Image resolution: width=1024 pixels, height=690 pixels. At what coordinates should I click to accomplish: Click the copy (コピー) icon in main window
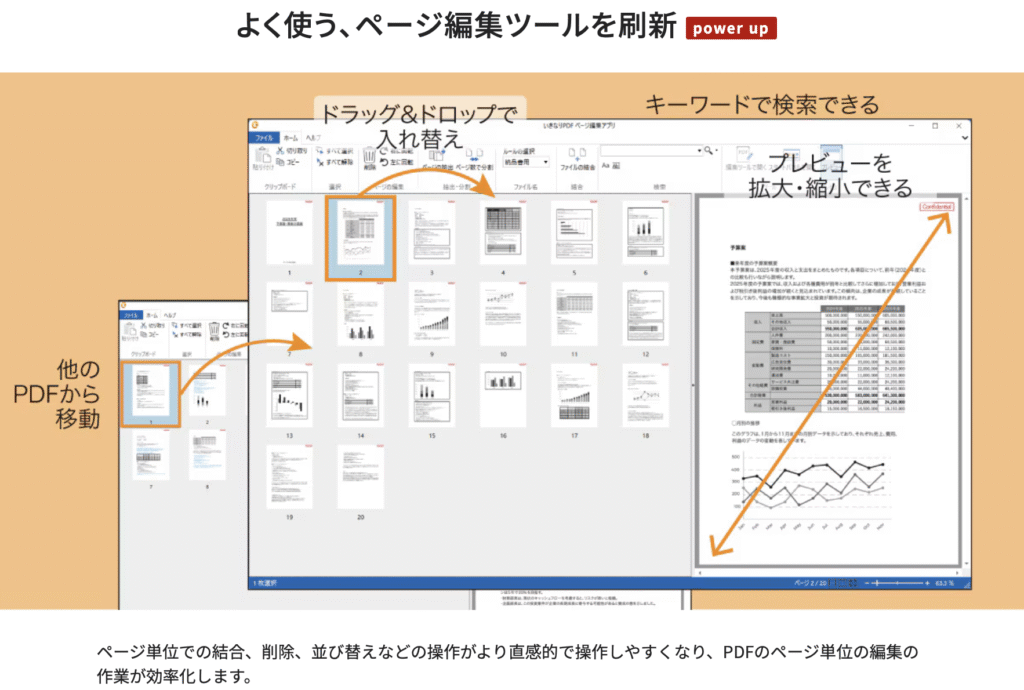click(x=280, y=162)
